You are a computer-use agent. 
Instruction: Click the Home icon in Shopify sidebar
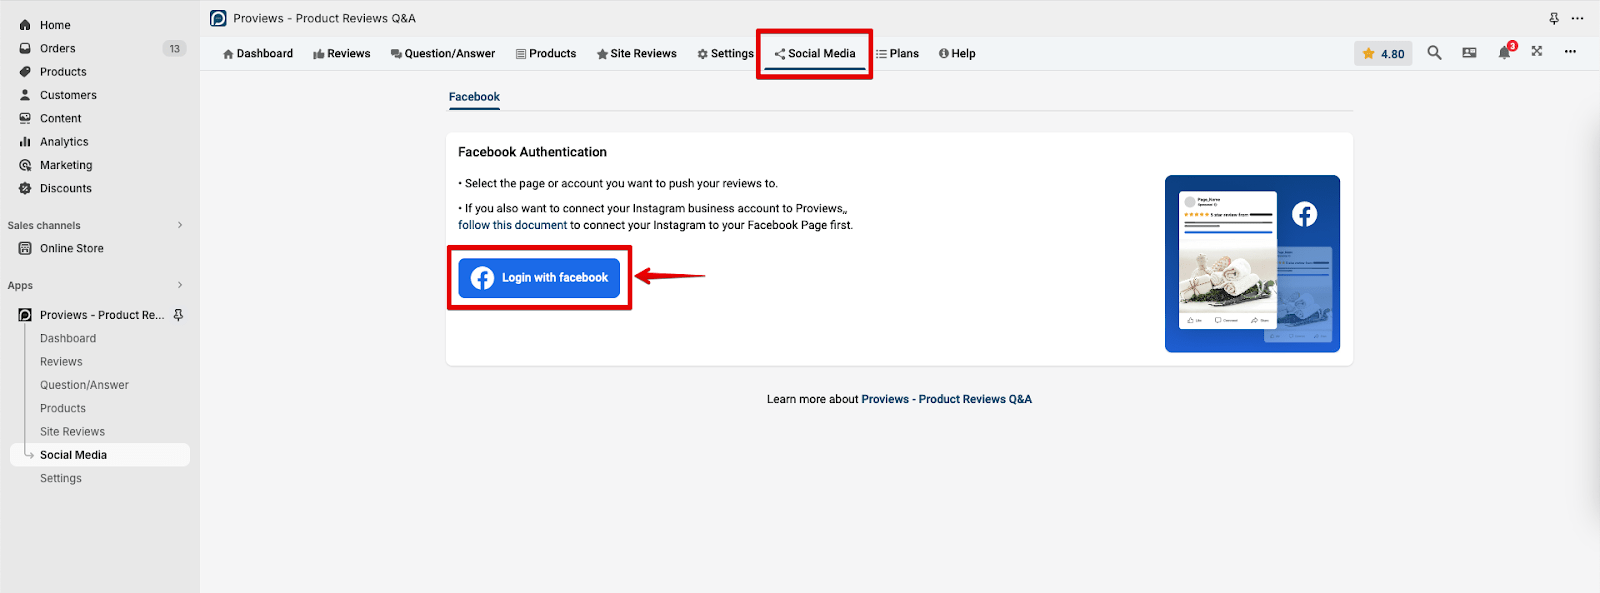pyautogui.click(x=25, y=25)
